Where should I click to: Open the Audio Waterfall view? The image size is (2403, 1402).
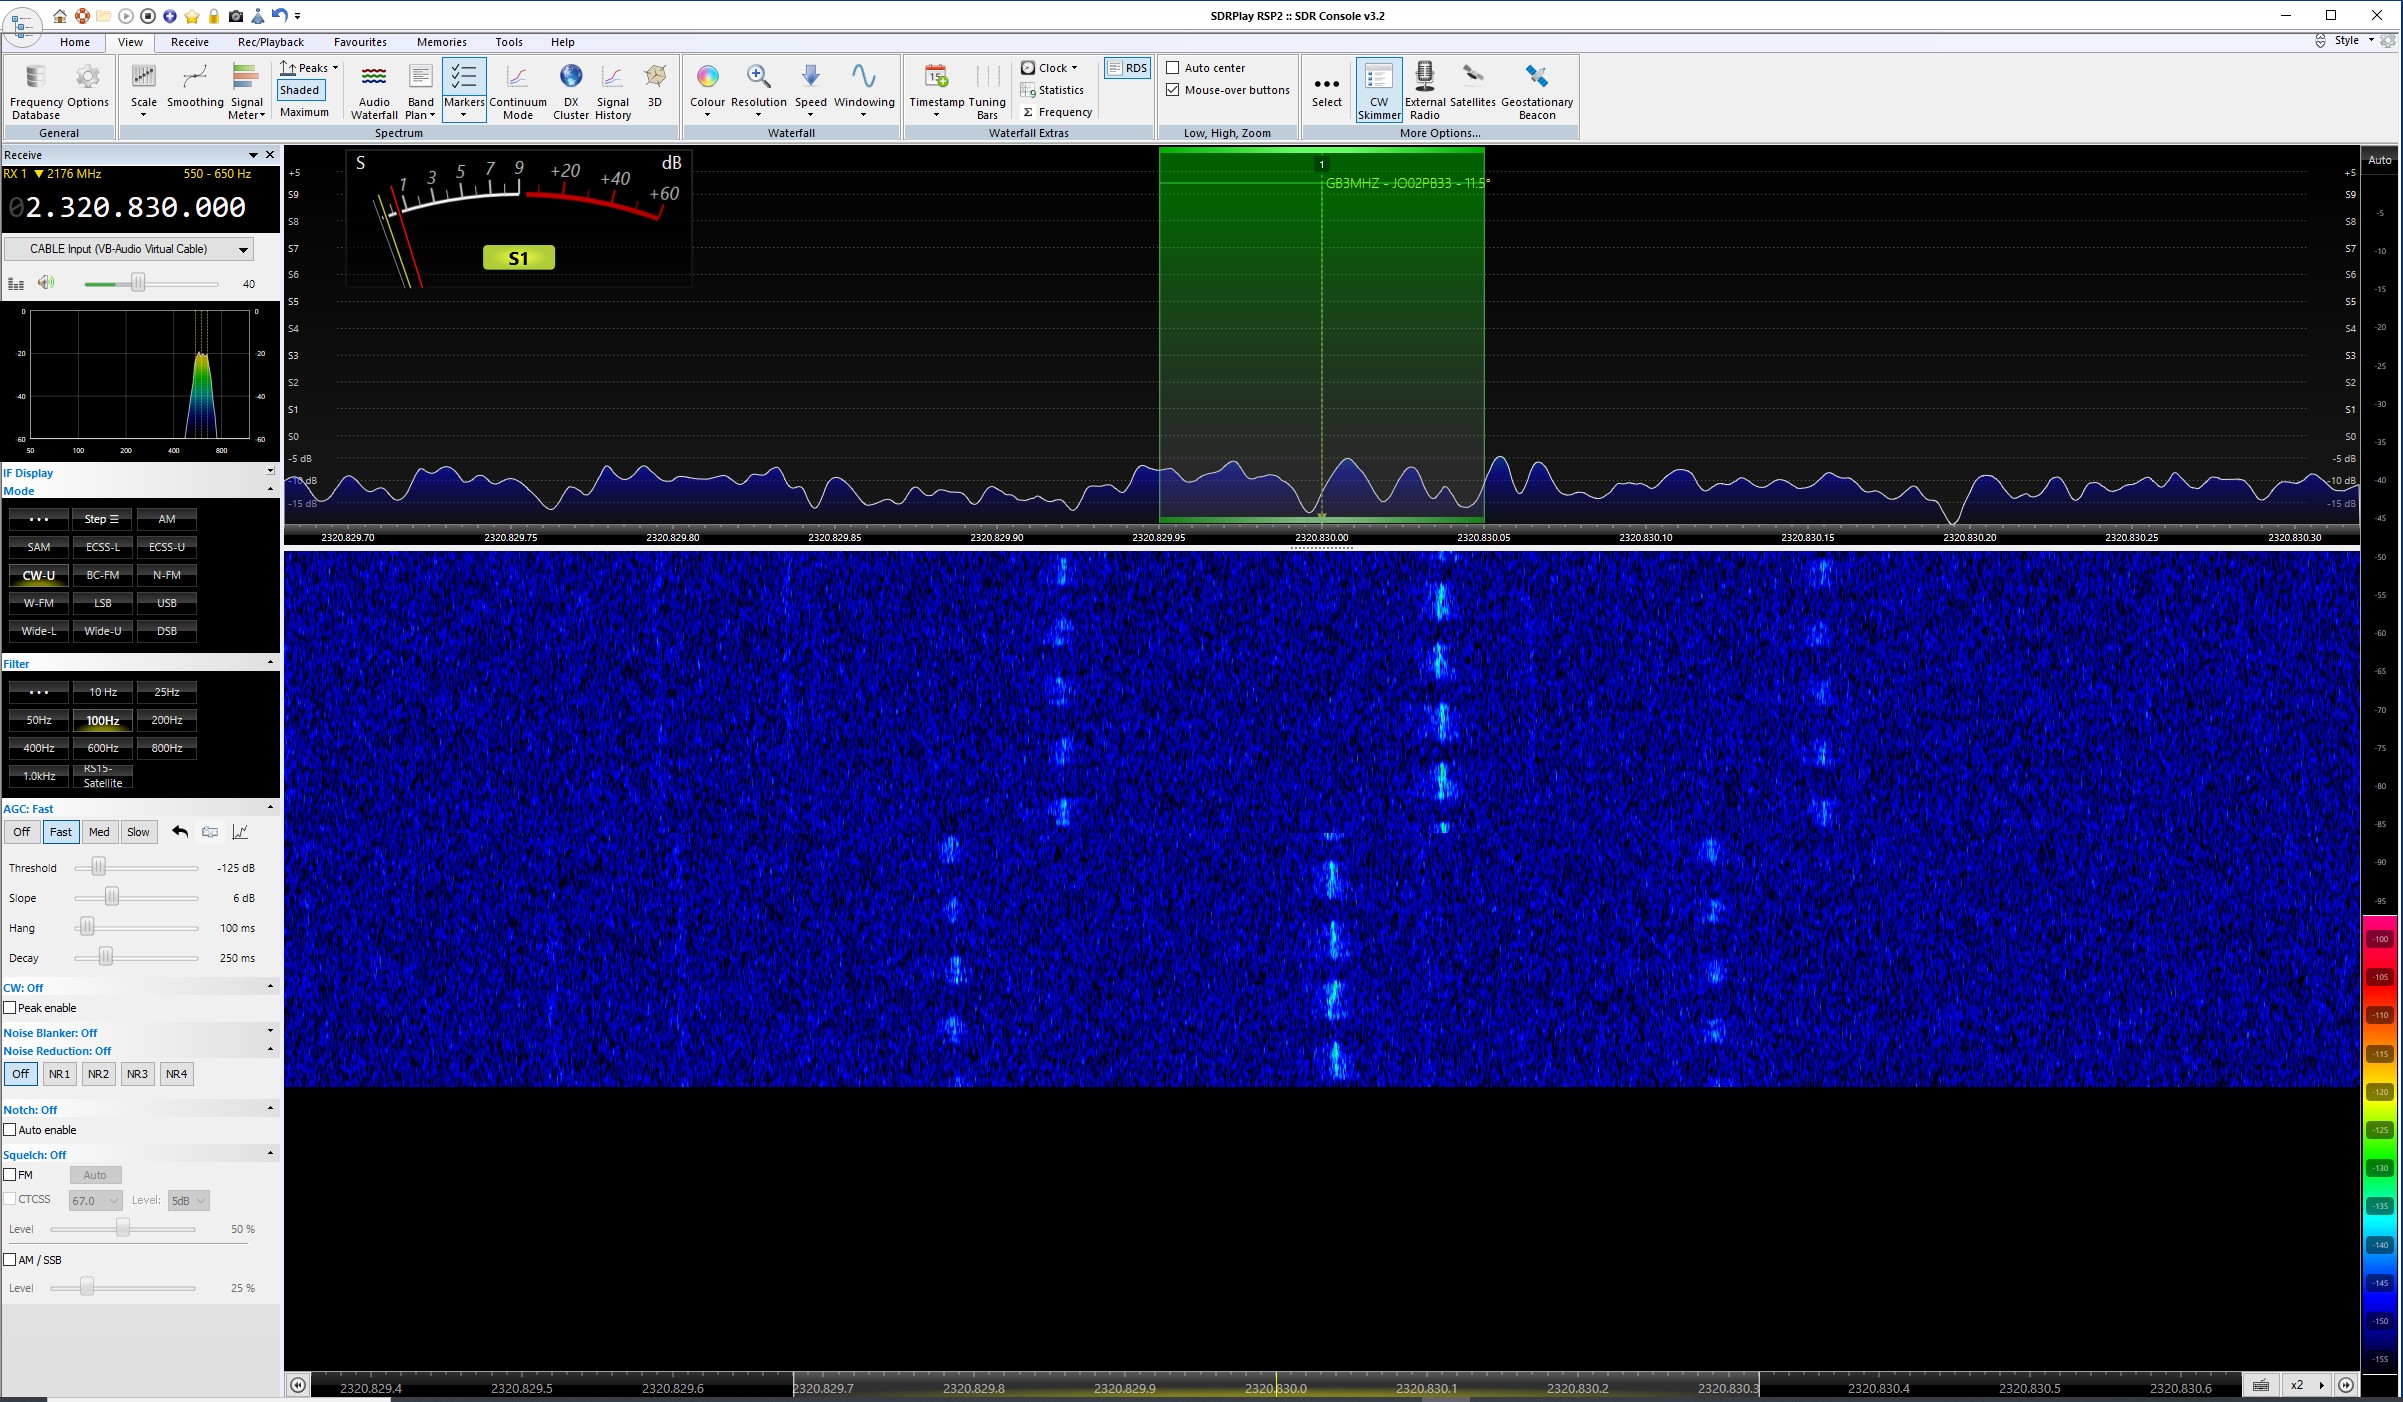374,88
